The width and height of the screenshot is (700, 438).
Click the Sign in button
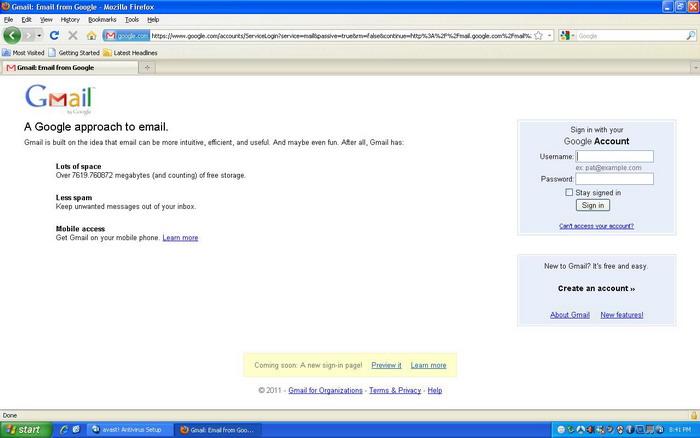click(x=593, y=205)
